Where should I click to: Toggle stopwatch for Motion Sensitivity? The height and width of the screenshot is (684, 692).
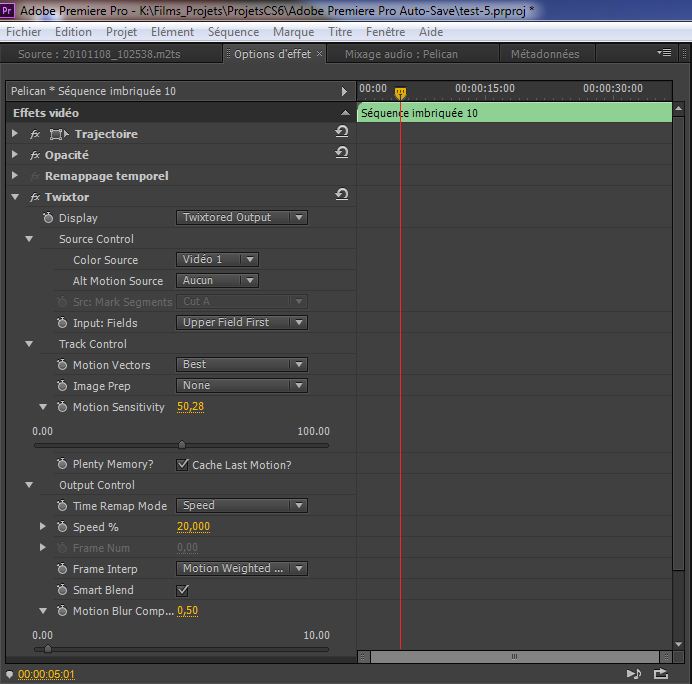62,407
